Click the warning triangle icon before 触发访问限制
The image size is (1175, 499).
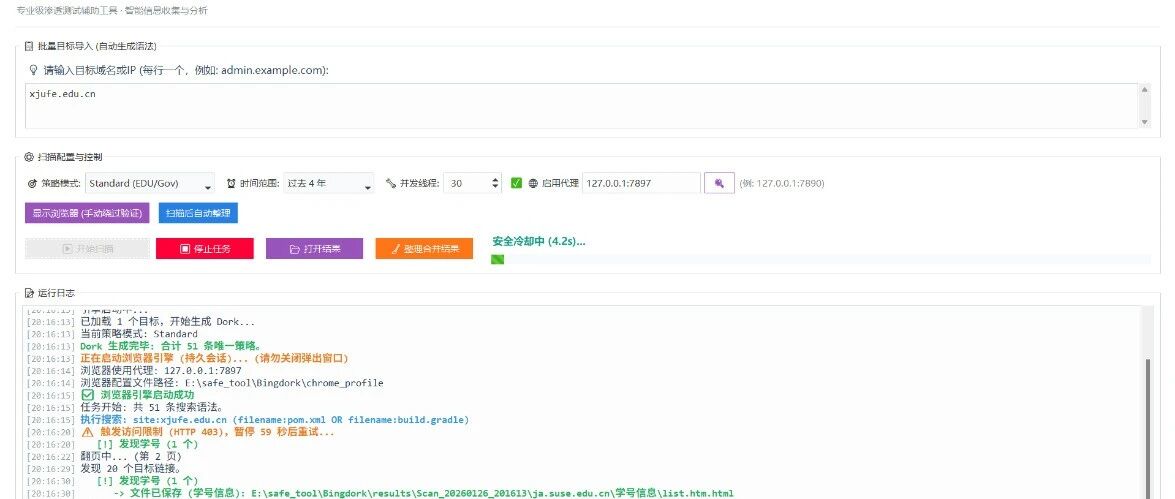[87, 432]
